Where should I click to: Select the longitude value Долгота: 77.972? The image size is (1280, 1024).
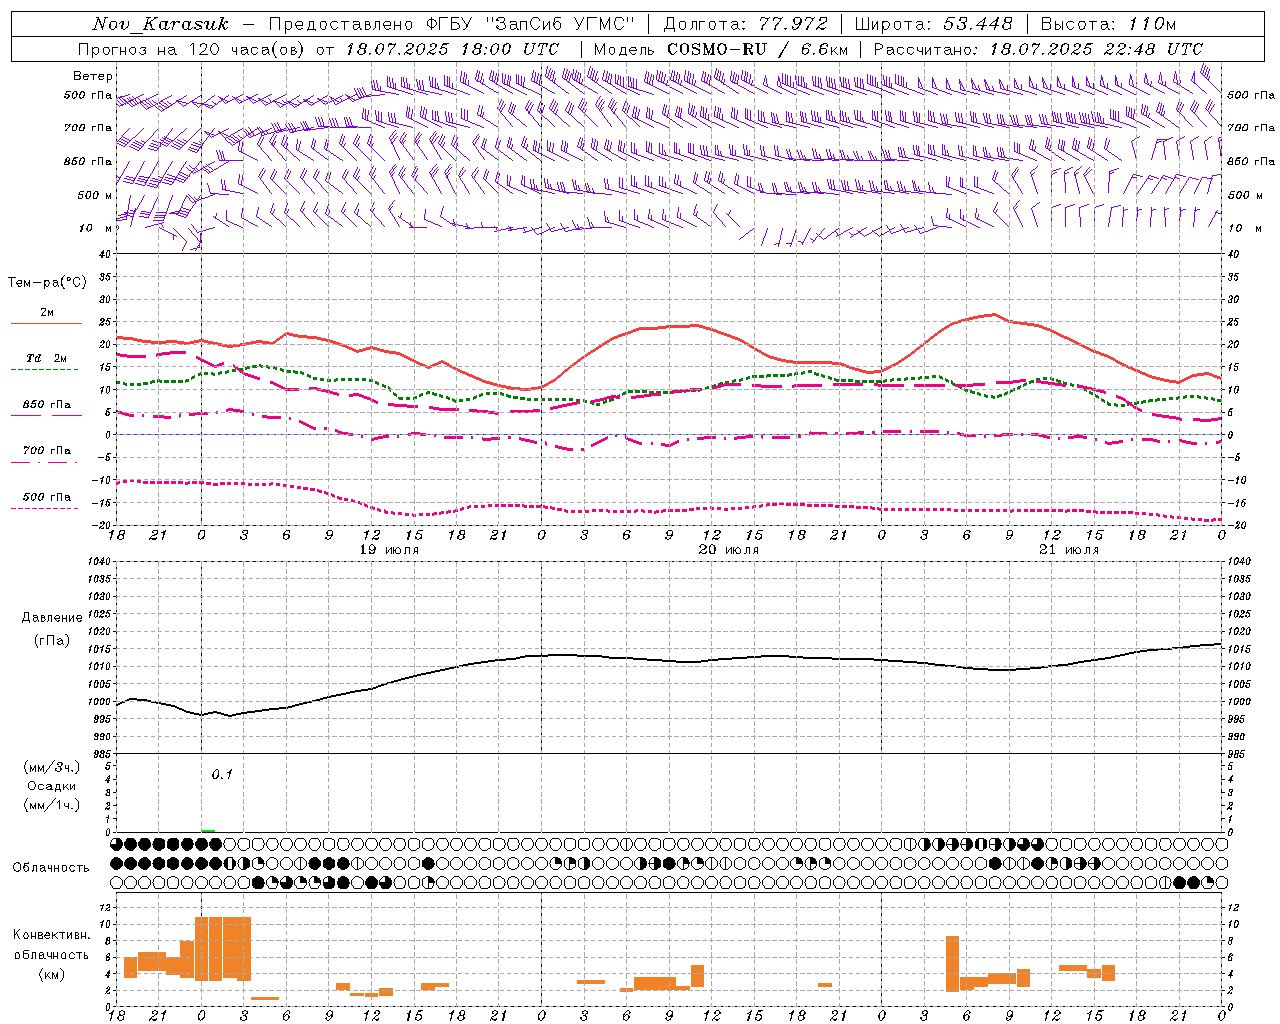[746, 24]
